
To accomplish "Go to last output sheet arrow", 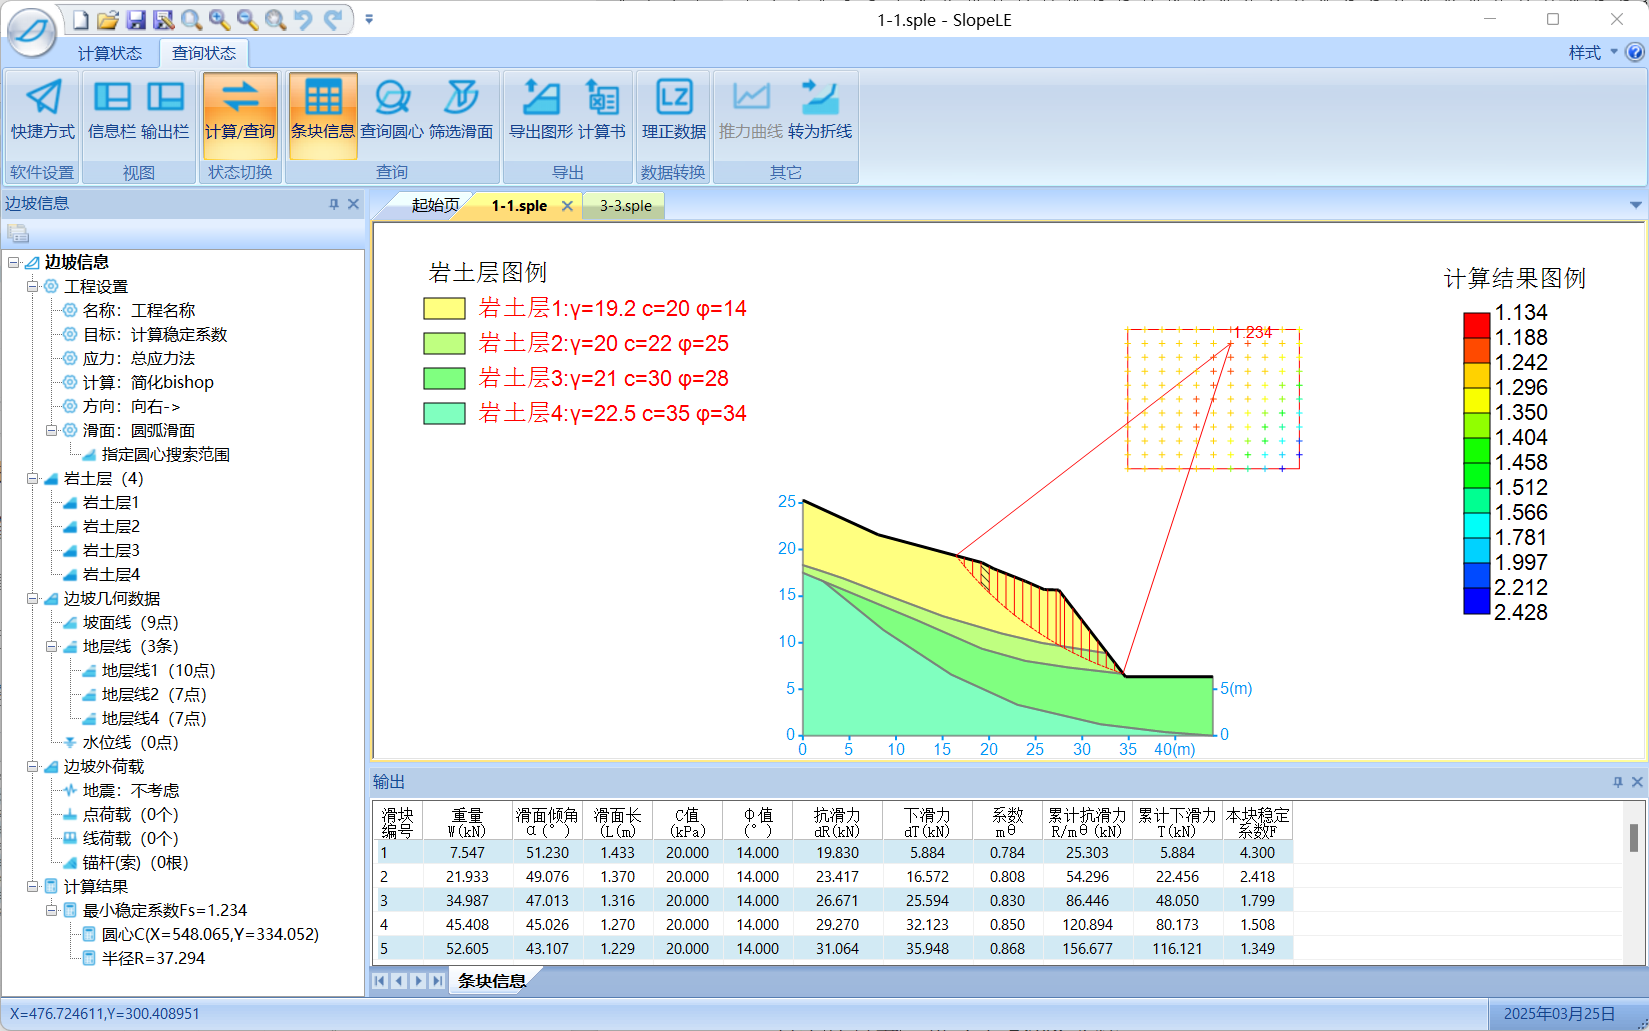I will click(437, 981).
